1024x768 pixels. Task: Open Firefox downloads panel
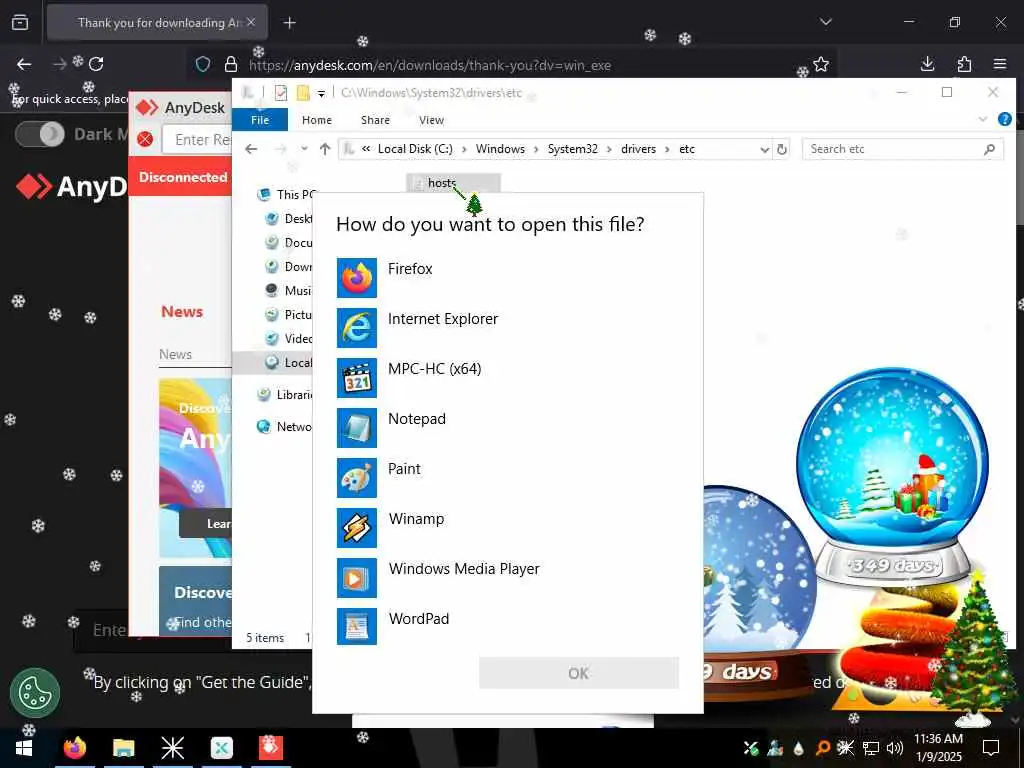(927, 64)
